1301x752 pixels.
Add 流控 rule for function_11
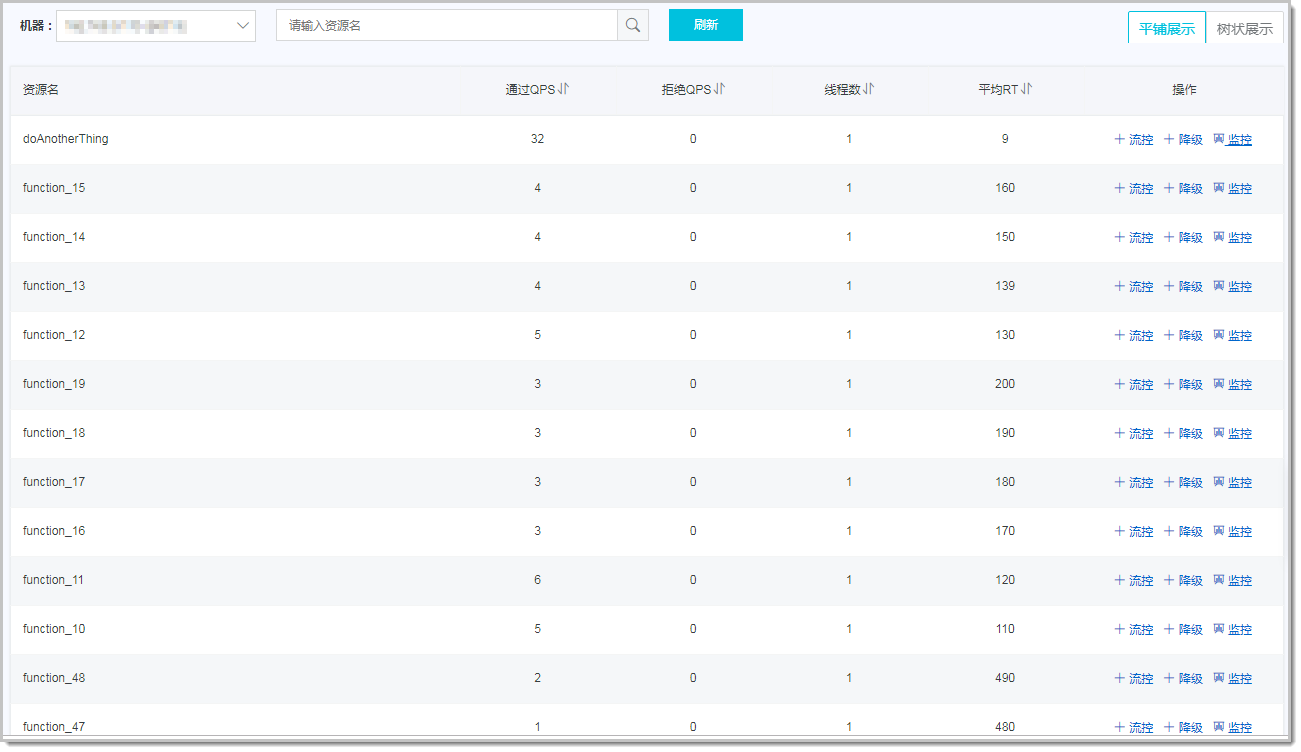point(1134,581)
